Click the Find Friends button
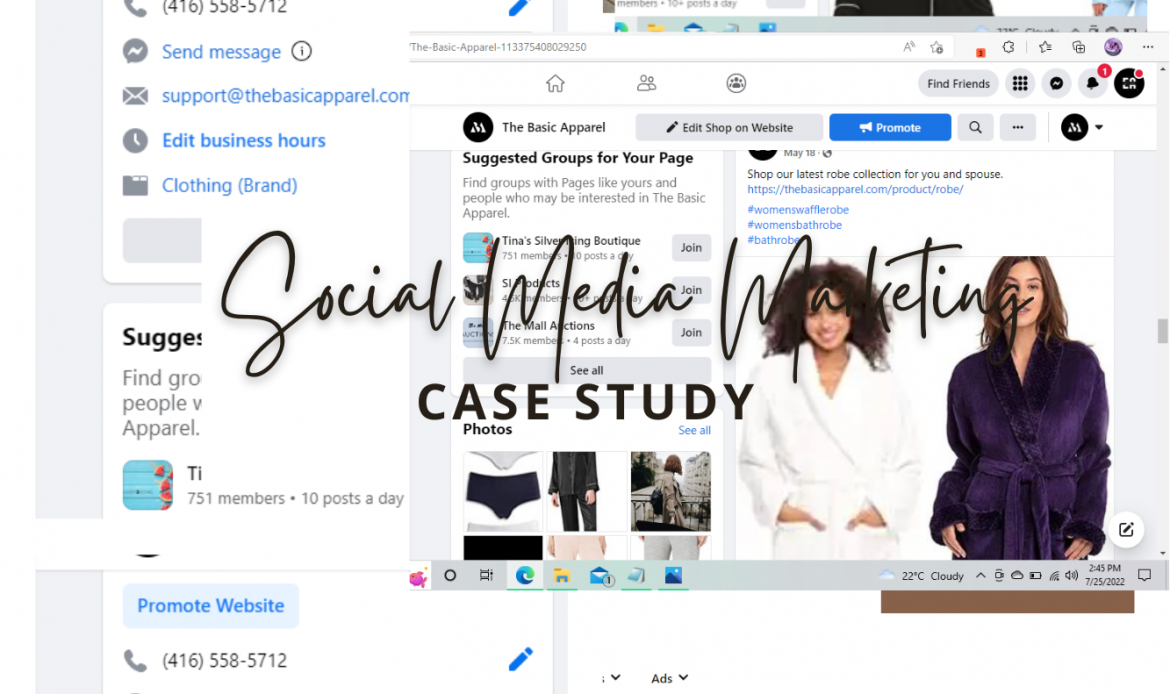This screenshot has width=1170, height=694. 958,84
